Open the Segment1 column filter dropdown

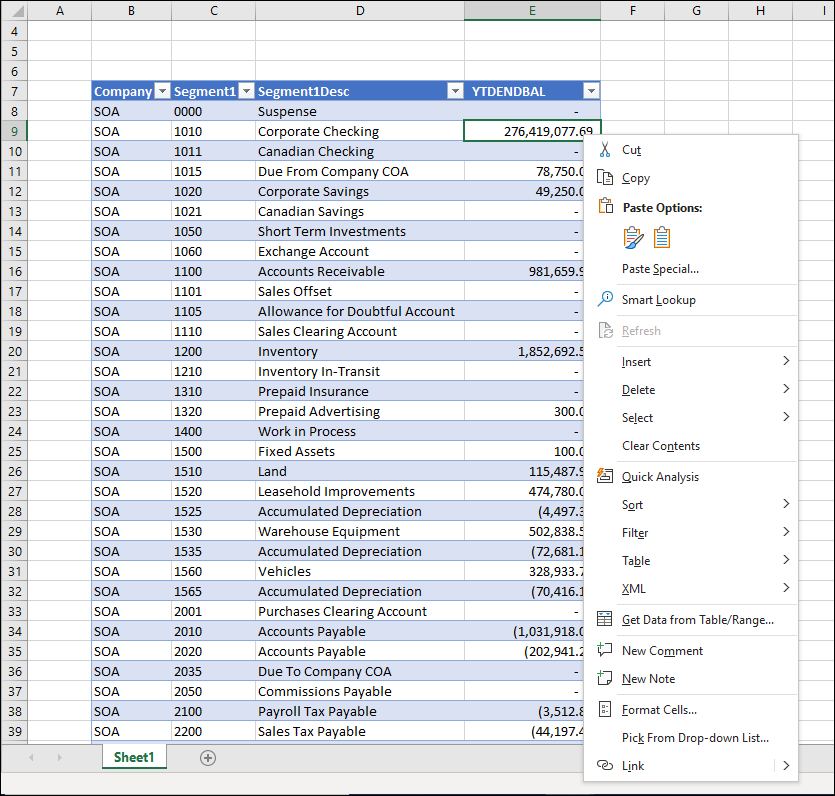click(246, 91)
